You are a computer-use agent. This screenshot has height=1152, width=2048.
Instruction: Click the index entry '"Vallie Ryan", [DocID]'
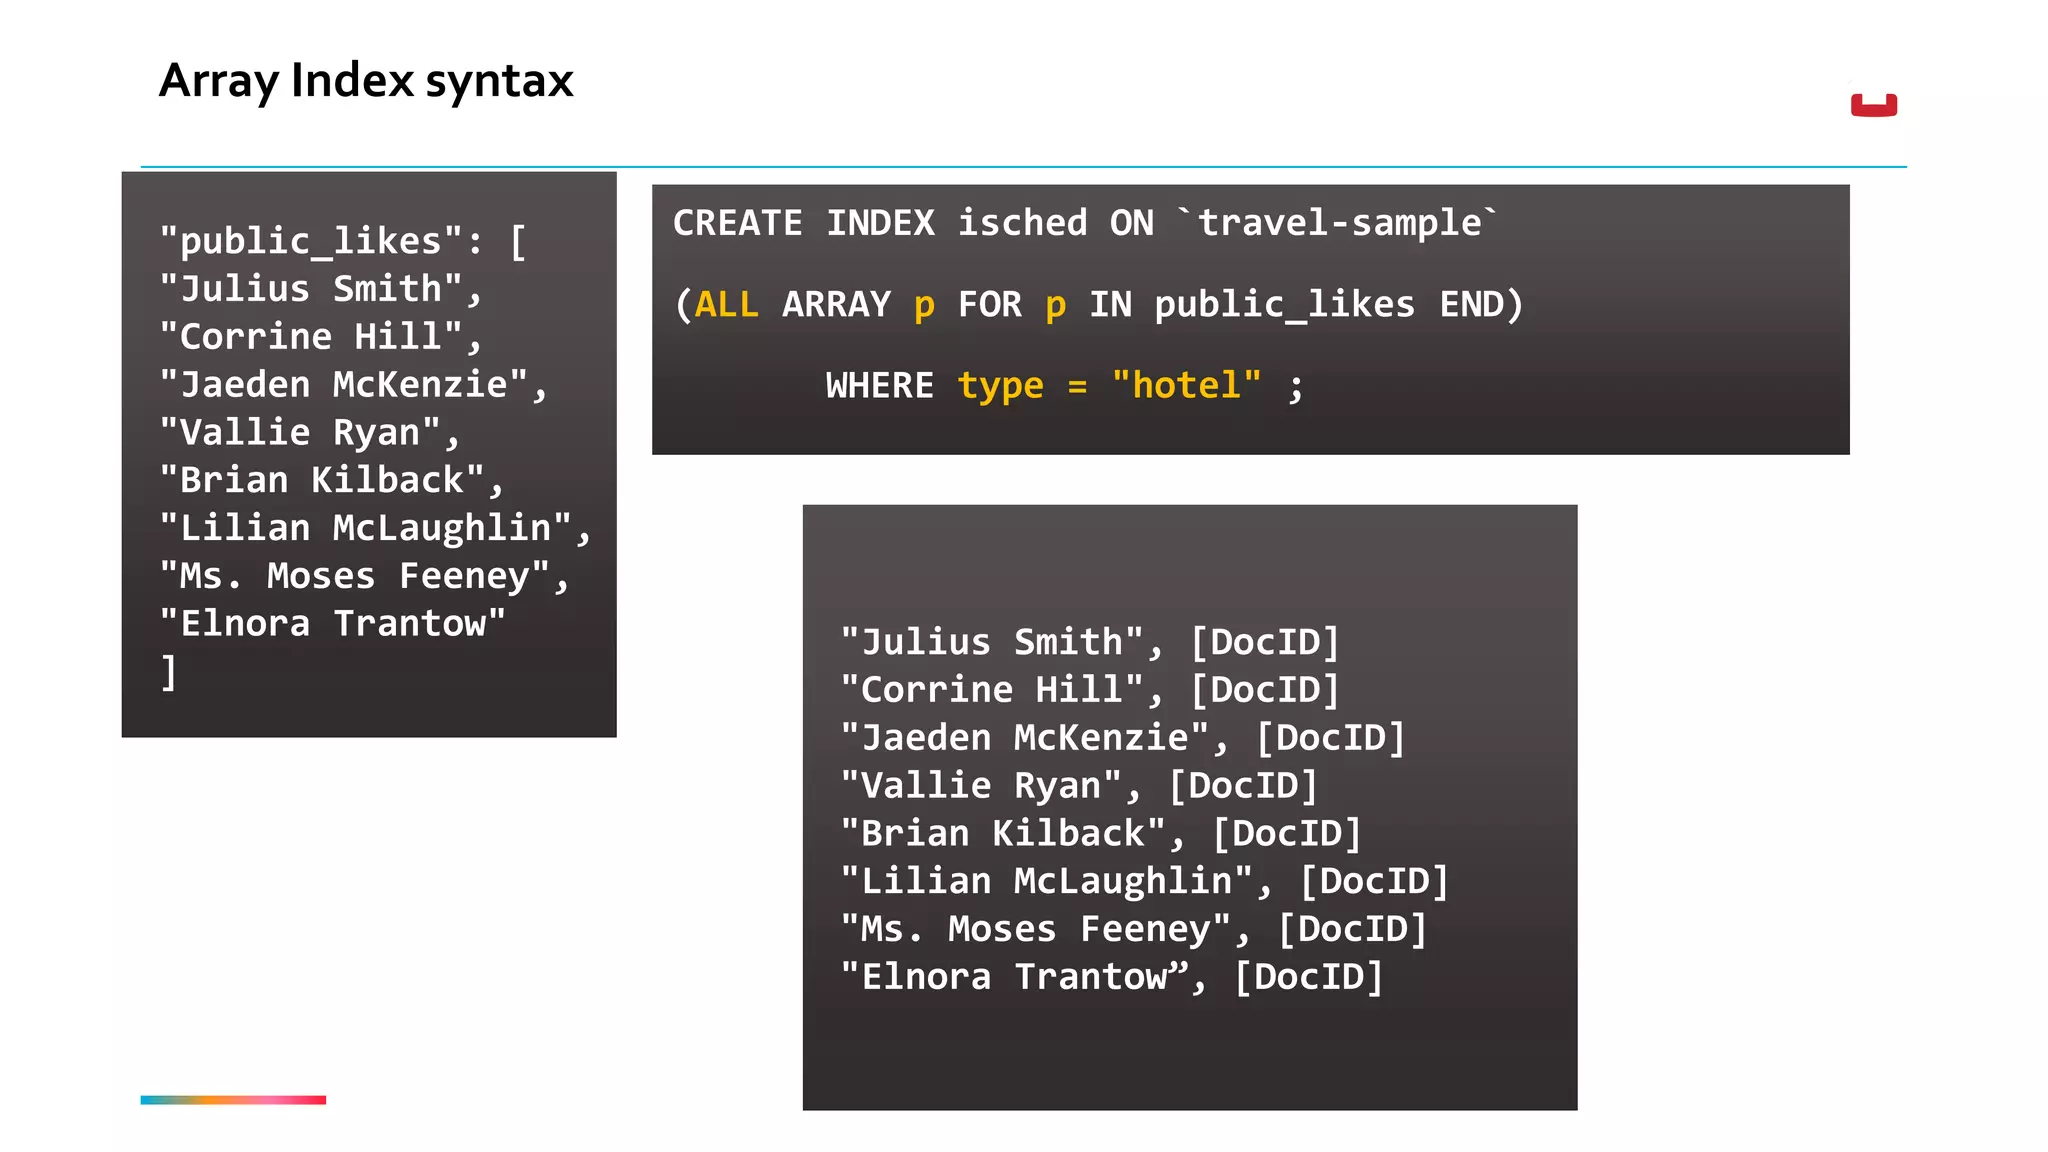tap(1079, 787)
